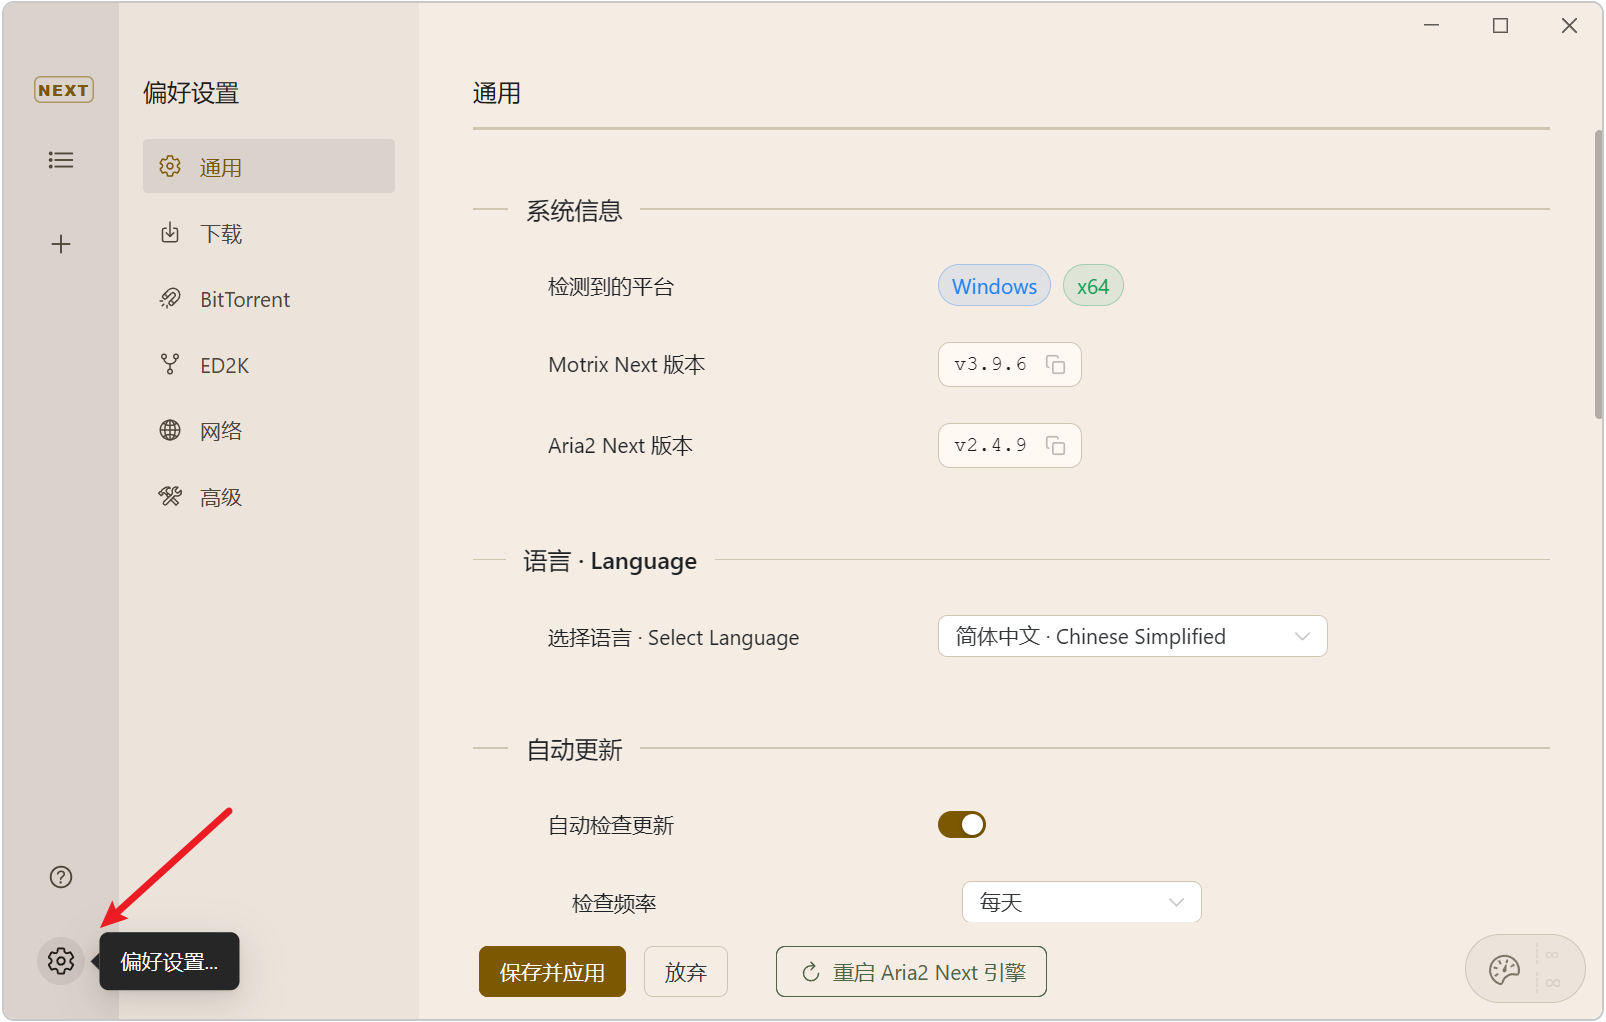Copy the Aria2 Next version v2.4.9

click(1056, 445)
